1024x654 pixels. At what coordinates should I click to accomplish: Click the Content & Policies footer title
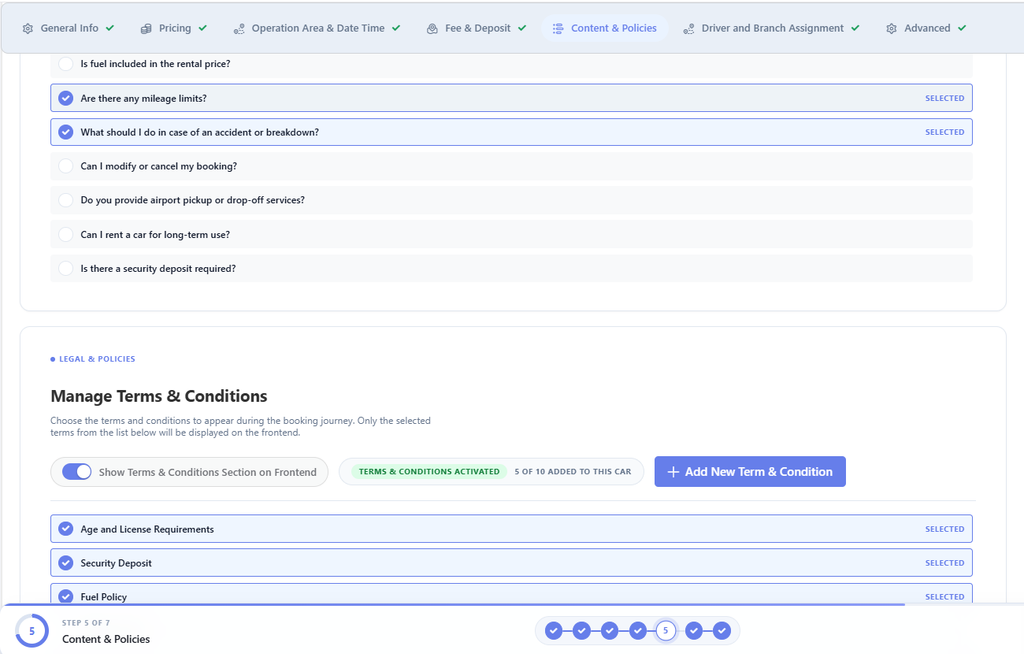(106, 640)
